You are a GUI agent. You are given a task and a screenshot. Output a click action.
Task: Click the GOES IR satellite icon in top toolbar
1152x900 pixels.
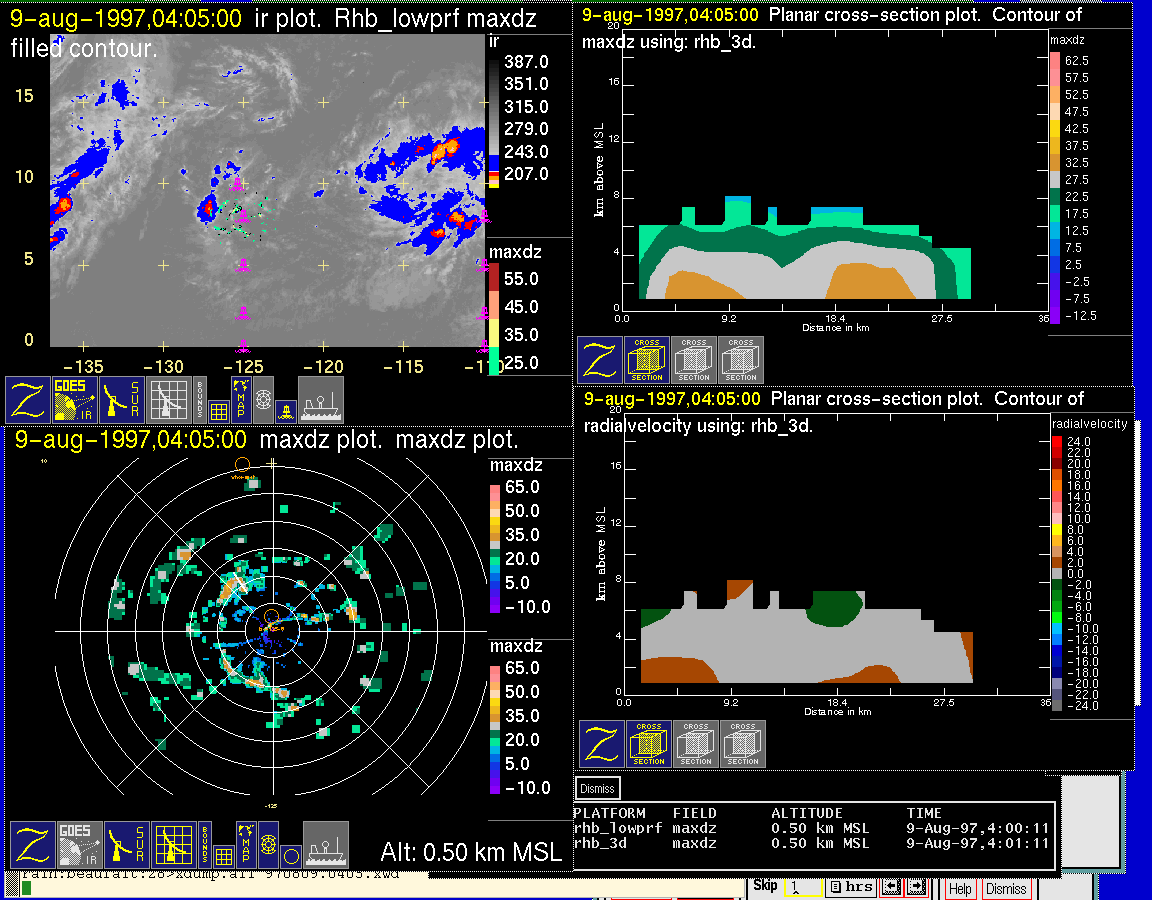click(x=75, y=399)
